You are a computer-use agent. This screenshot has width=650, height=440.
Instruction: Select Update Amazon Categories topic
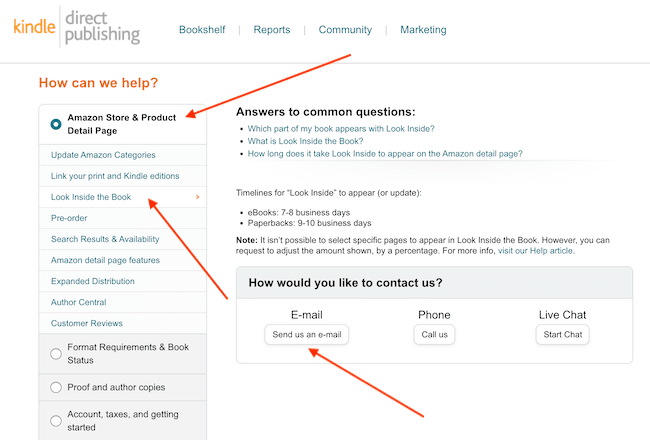103,155
